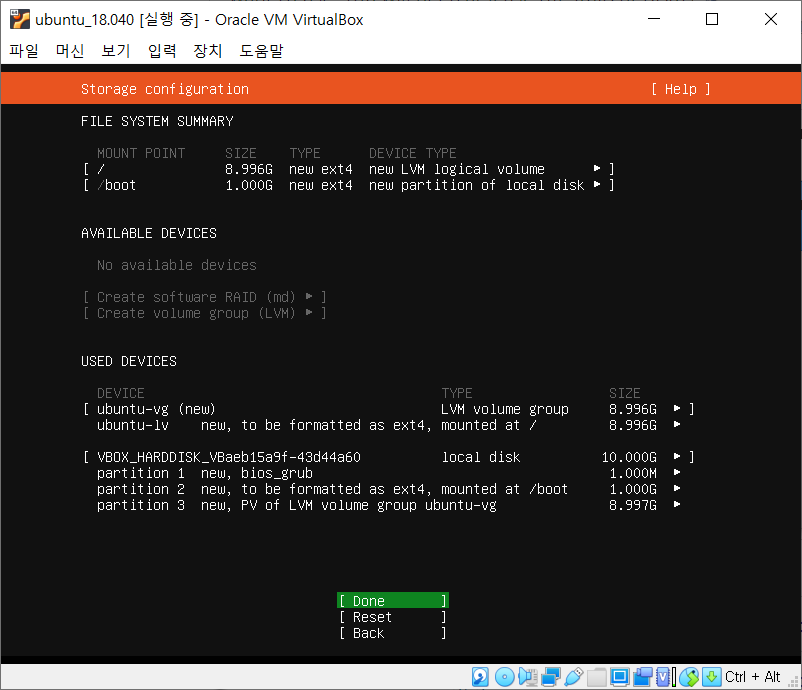Expand the ubuntu-vg volume group arrow
The image size is (802, 690).
(x=677, y=409)
